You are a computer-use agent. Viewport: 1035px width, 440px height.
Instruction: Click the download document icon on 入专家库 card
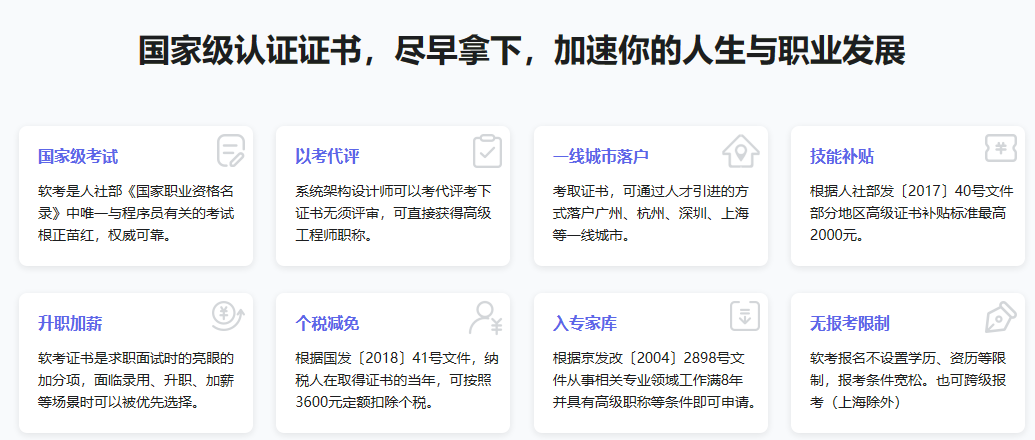743,316
